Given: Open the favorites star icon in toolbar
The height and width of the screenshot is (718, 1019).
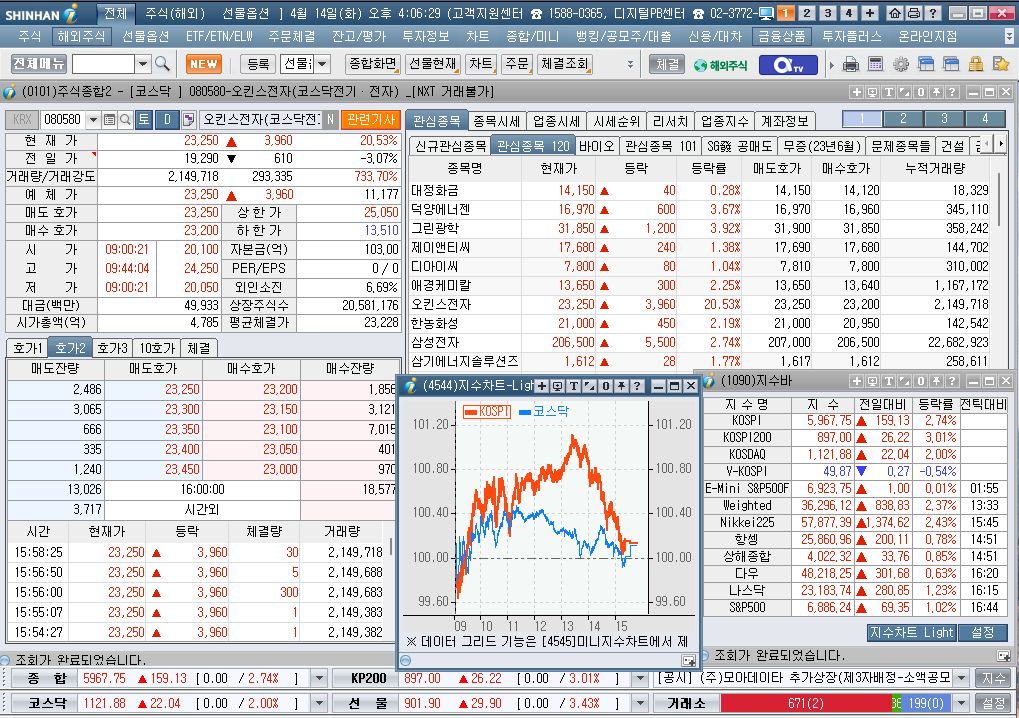Looking at the screenshot, I should 1001,64.
